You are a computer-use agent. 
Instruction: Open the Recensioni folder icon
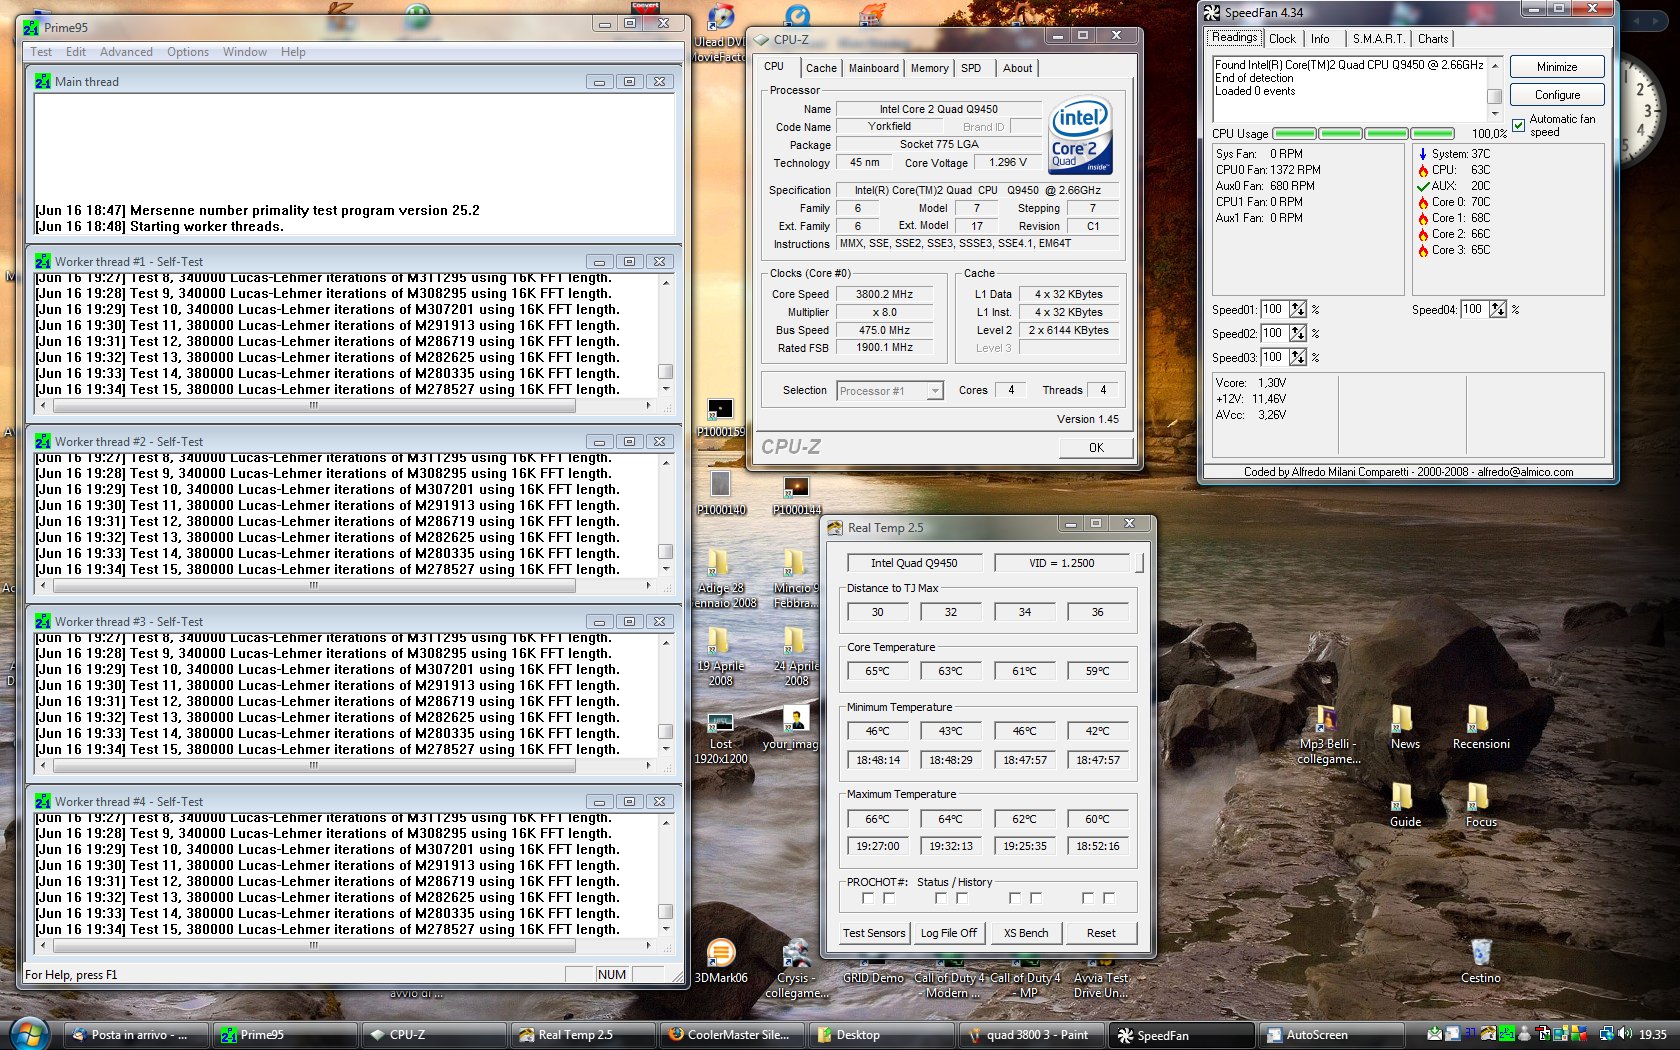coord(1481,727)
